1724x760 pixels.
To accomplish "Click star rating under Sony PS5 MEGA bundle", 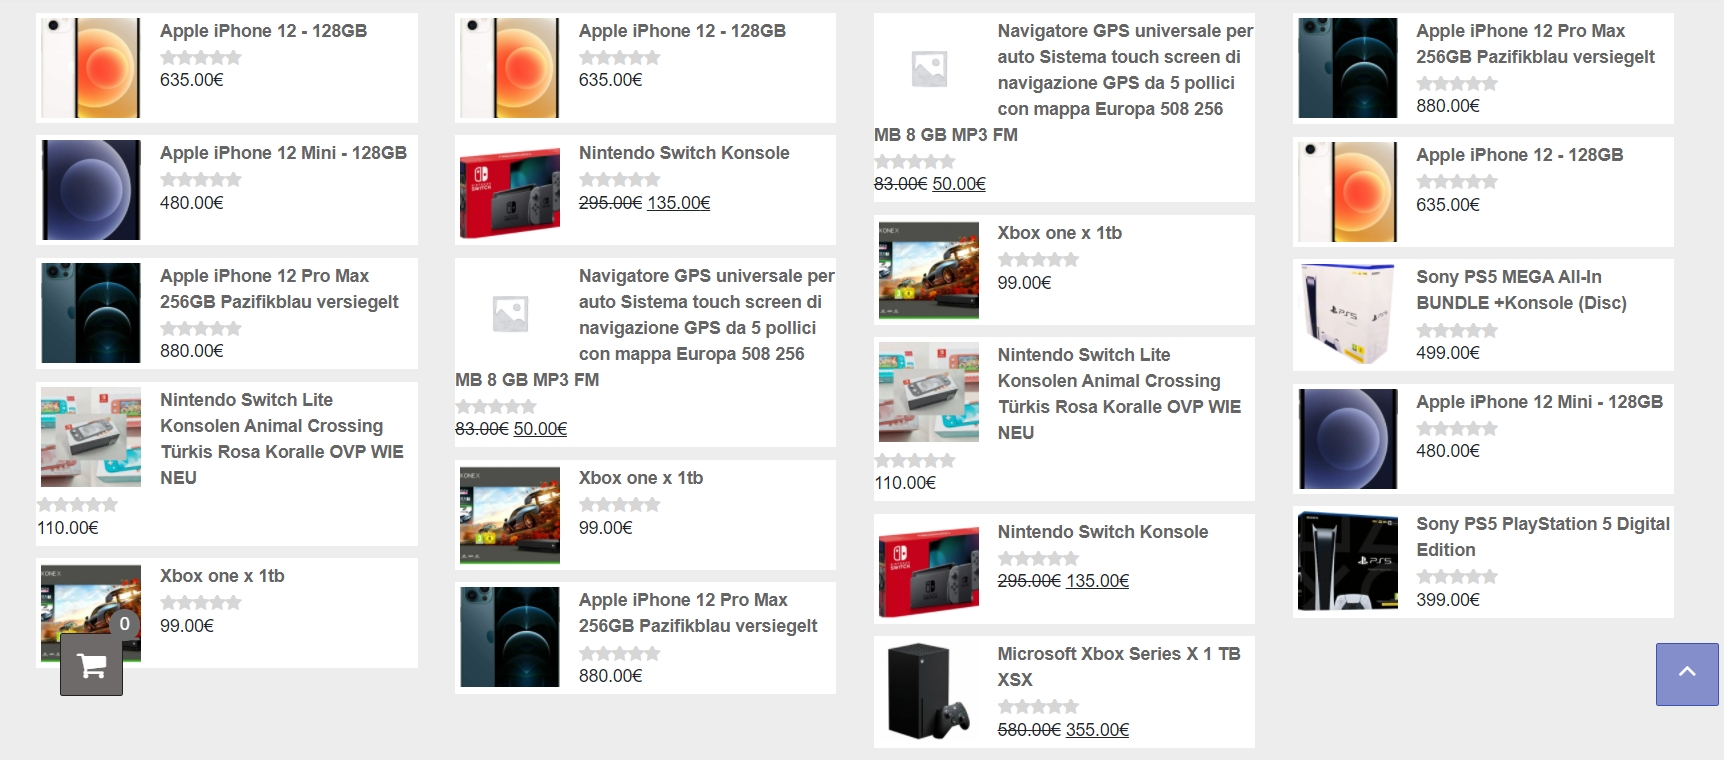I will coord(1457,330).
